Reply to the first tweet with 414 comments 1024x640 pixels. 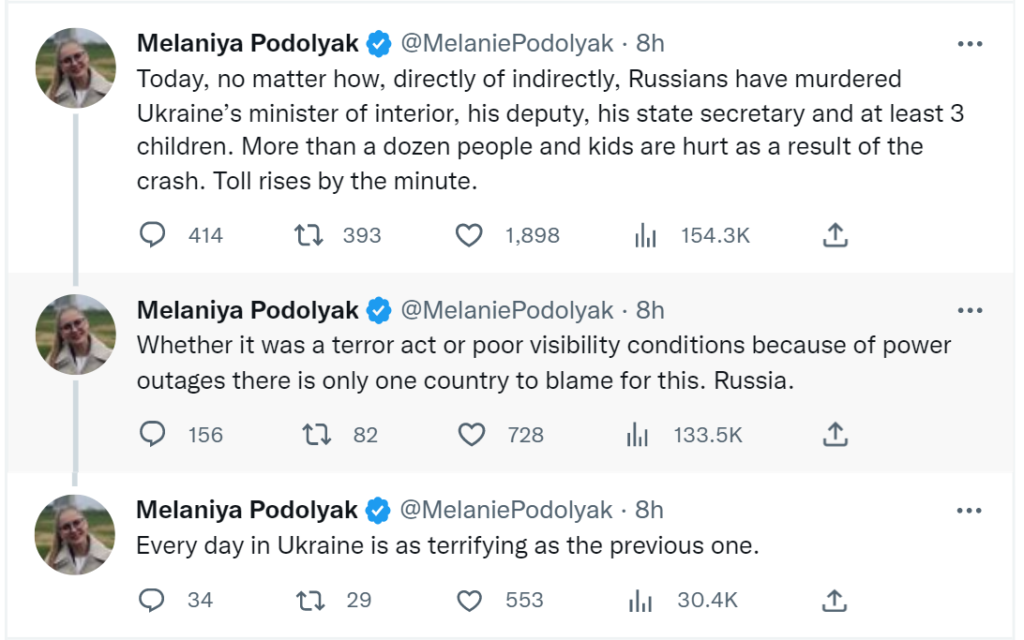point(153,235)
